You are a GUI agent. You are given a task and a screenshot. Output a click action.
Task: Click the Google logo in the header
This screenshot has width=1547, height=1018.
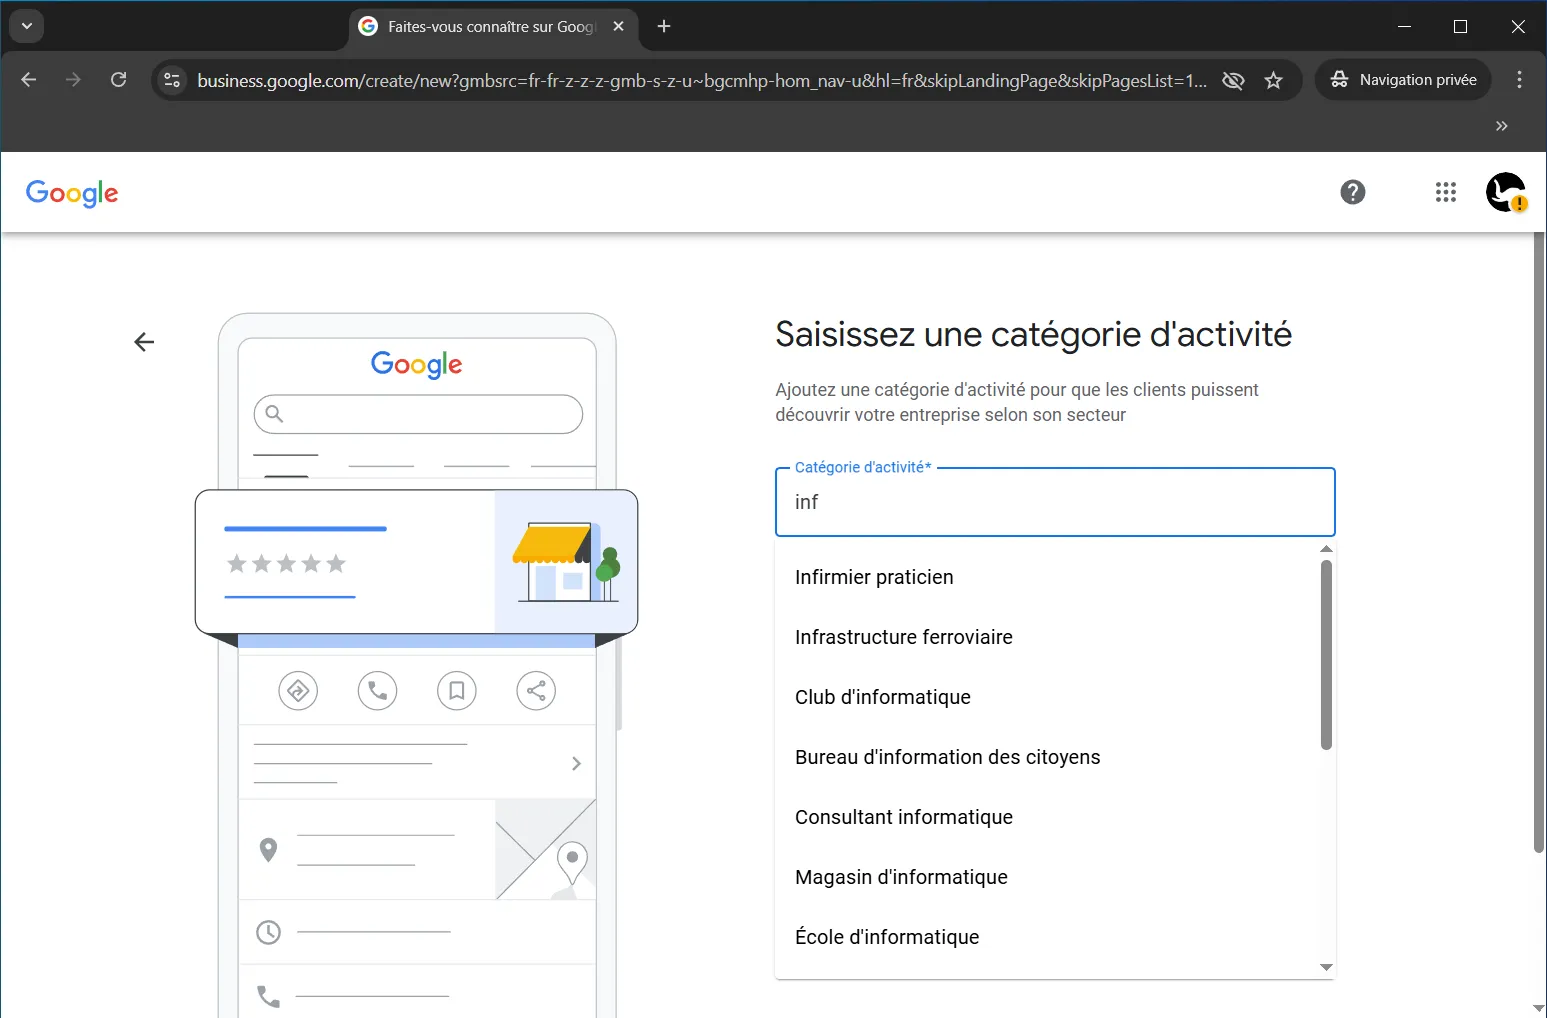click(72, 193)
